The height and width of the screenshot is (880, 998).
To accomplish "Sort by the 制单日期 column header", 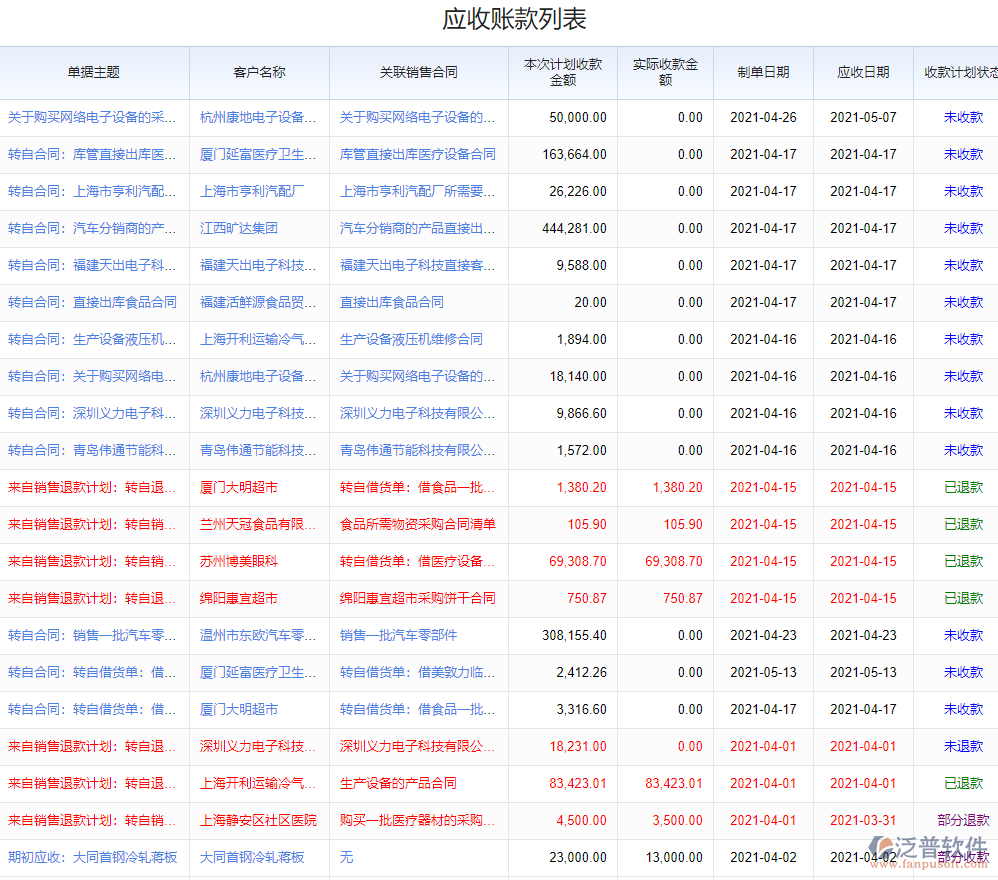I will [763, 72].
